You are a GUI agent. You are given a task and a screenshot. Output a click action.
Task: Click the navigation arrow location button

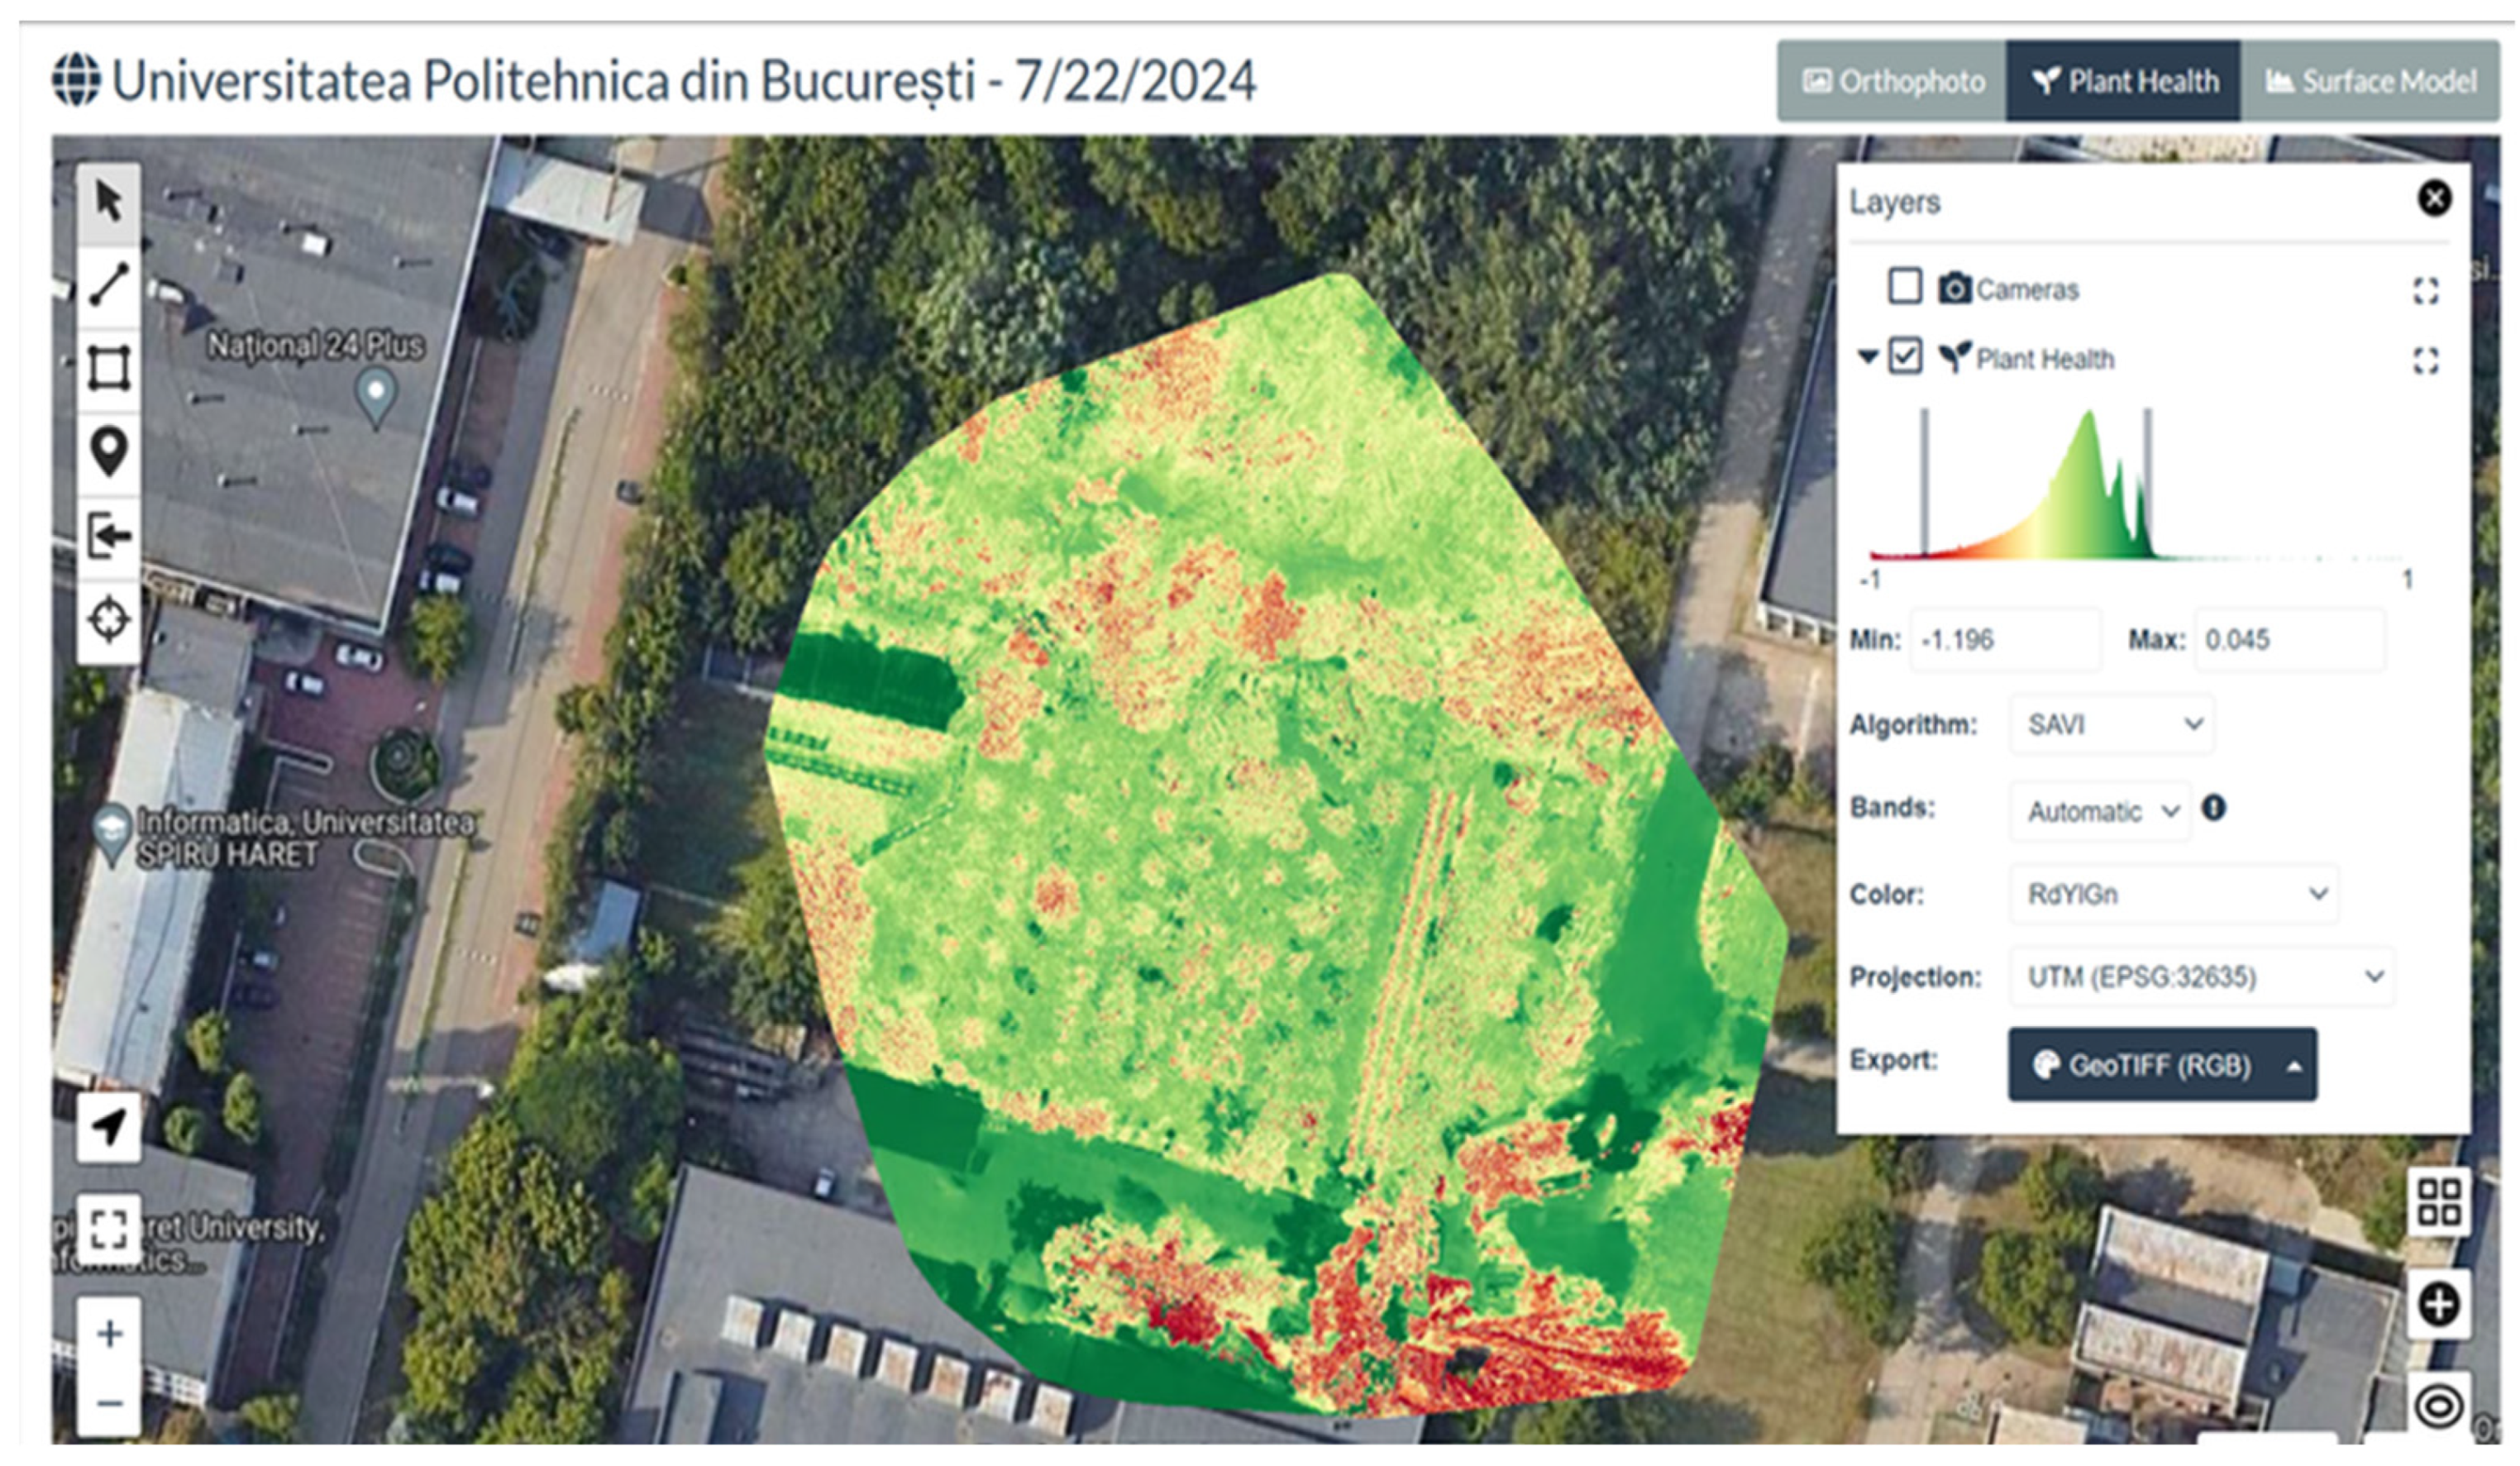point(109,1127)
